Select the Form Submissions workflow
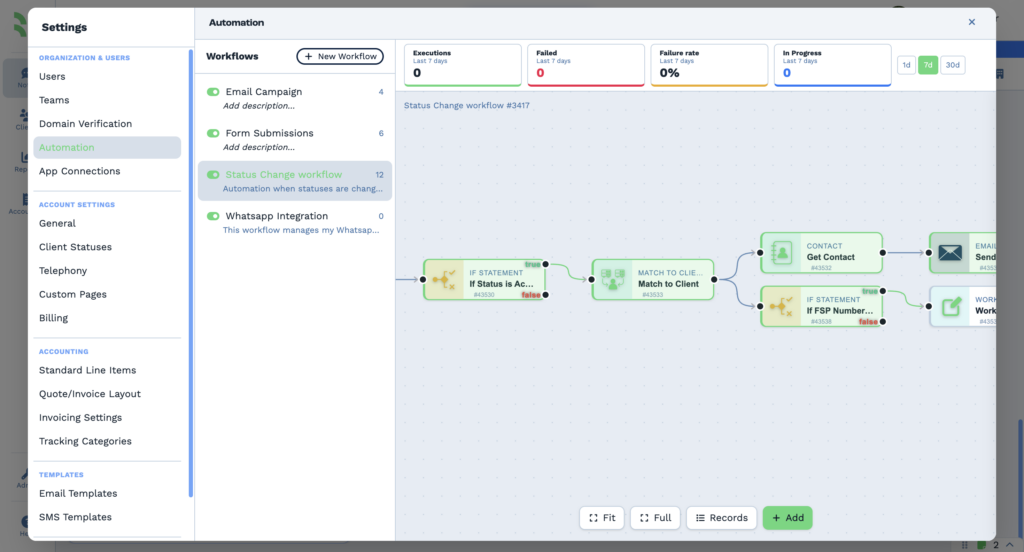The width and height of the screenshot is (1024, 552). coord(295,140)
